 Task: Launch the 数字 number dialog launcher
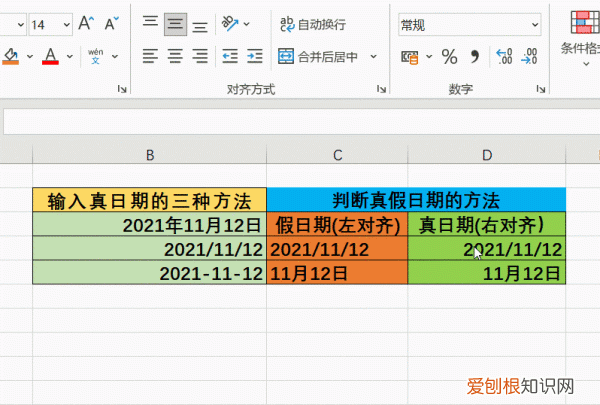pos(541,89)
